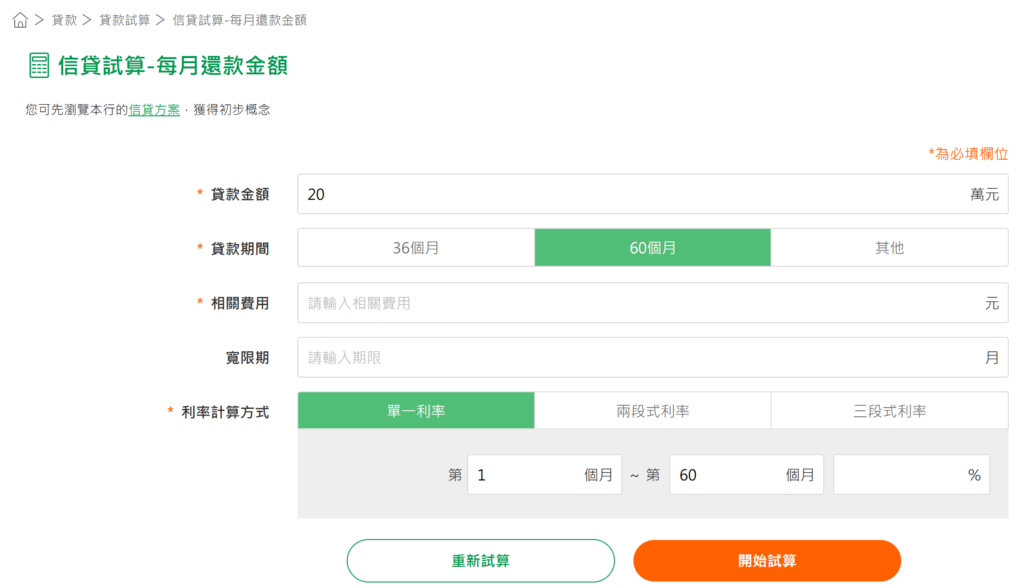1024x588 pixels.
Task: Focus the 相關費用 input field
Action: pyautogui.click(x=630, y=303)
